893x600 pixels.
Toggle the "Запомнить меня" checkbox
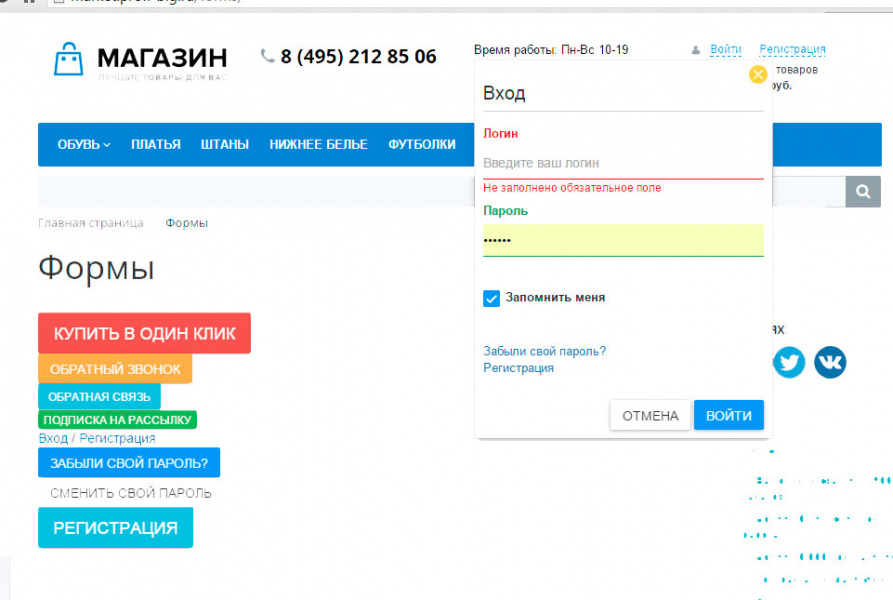(x=491, y=298)
